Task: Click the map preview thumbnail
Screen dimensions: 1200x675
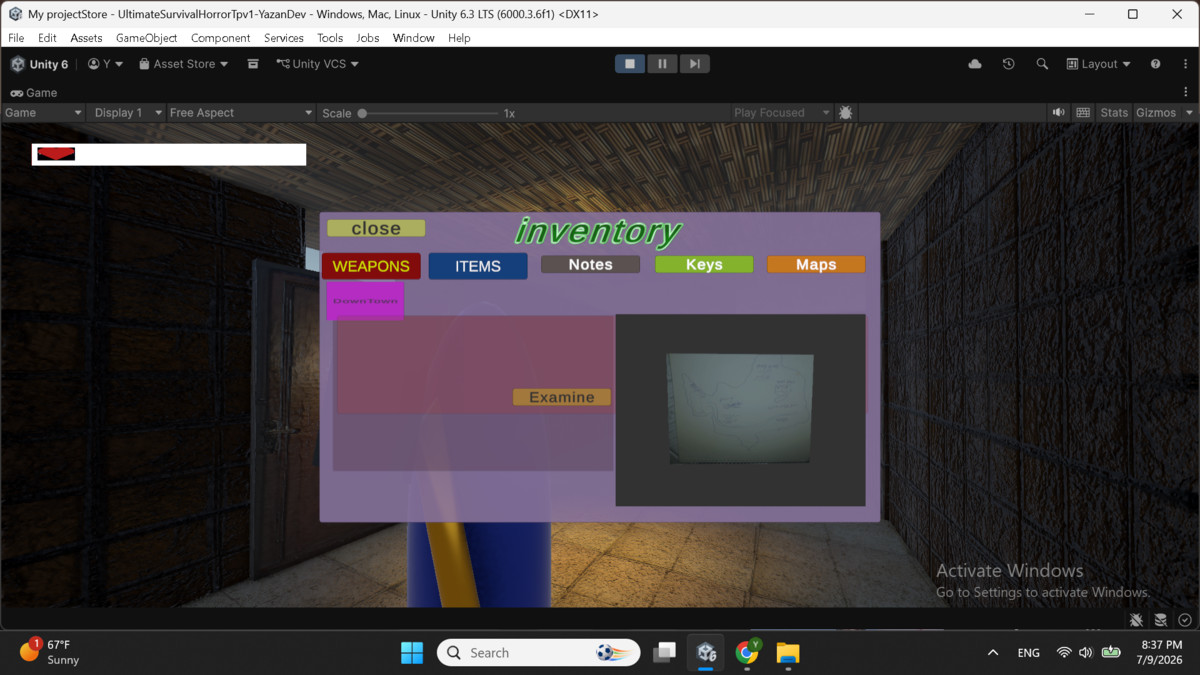Action: tap(740, 409)
